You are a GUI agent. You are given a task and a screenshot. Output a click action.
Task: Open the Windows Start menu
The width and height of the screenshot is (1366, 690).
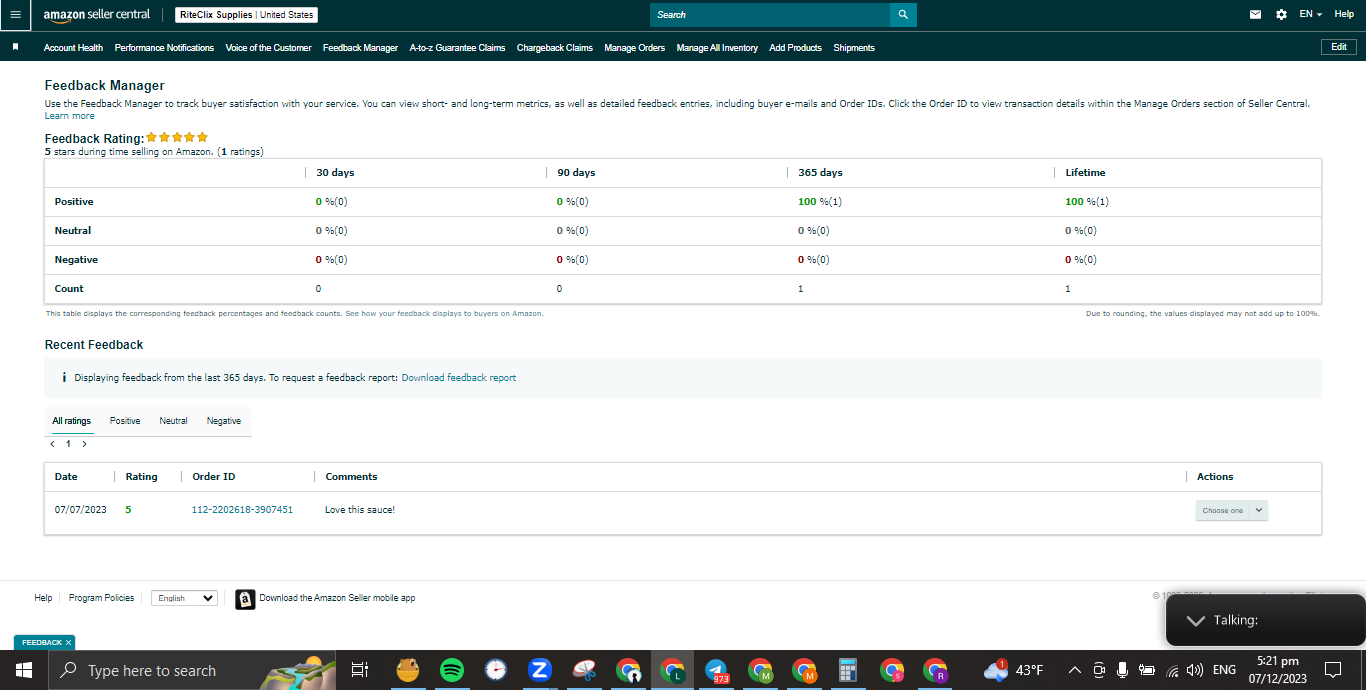(x=23, y=670)
